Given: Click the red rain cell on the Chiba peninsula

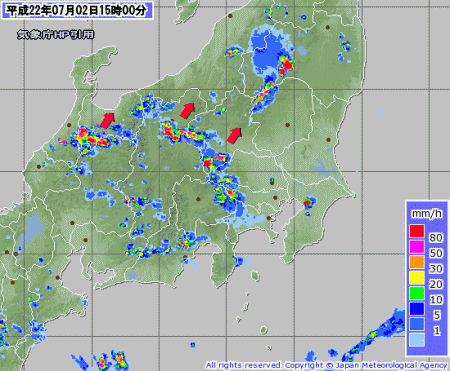Looking at the screenshot, I should pos(308,202).
